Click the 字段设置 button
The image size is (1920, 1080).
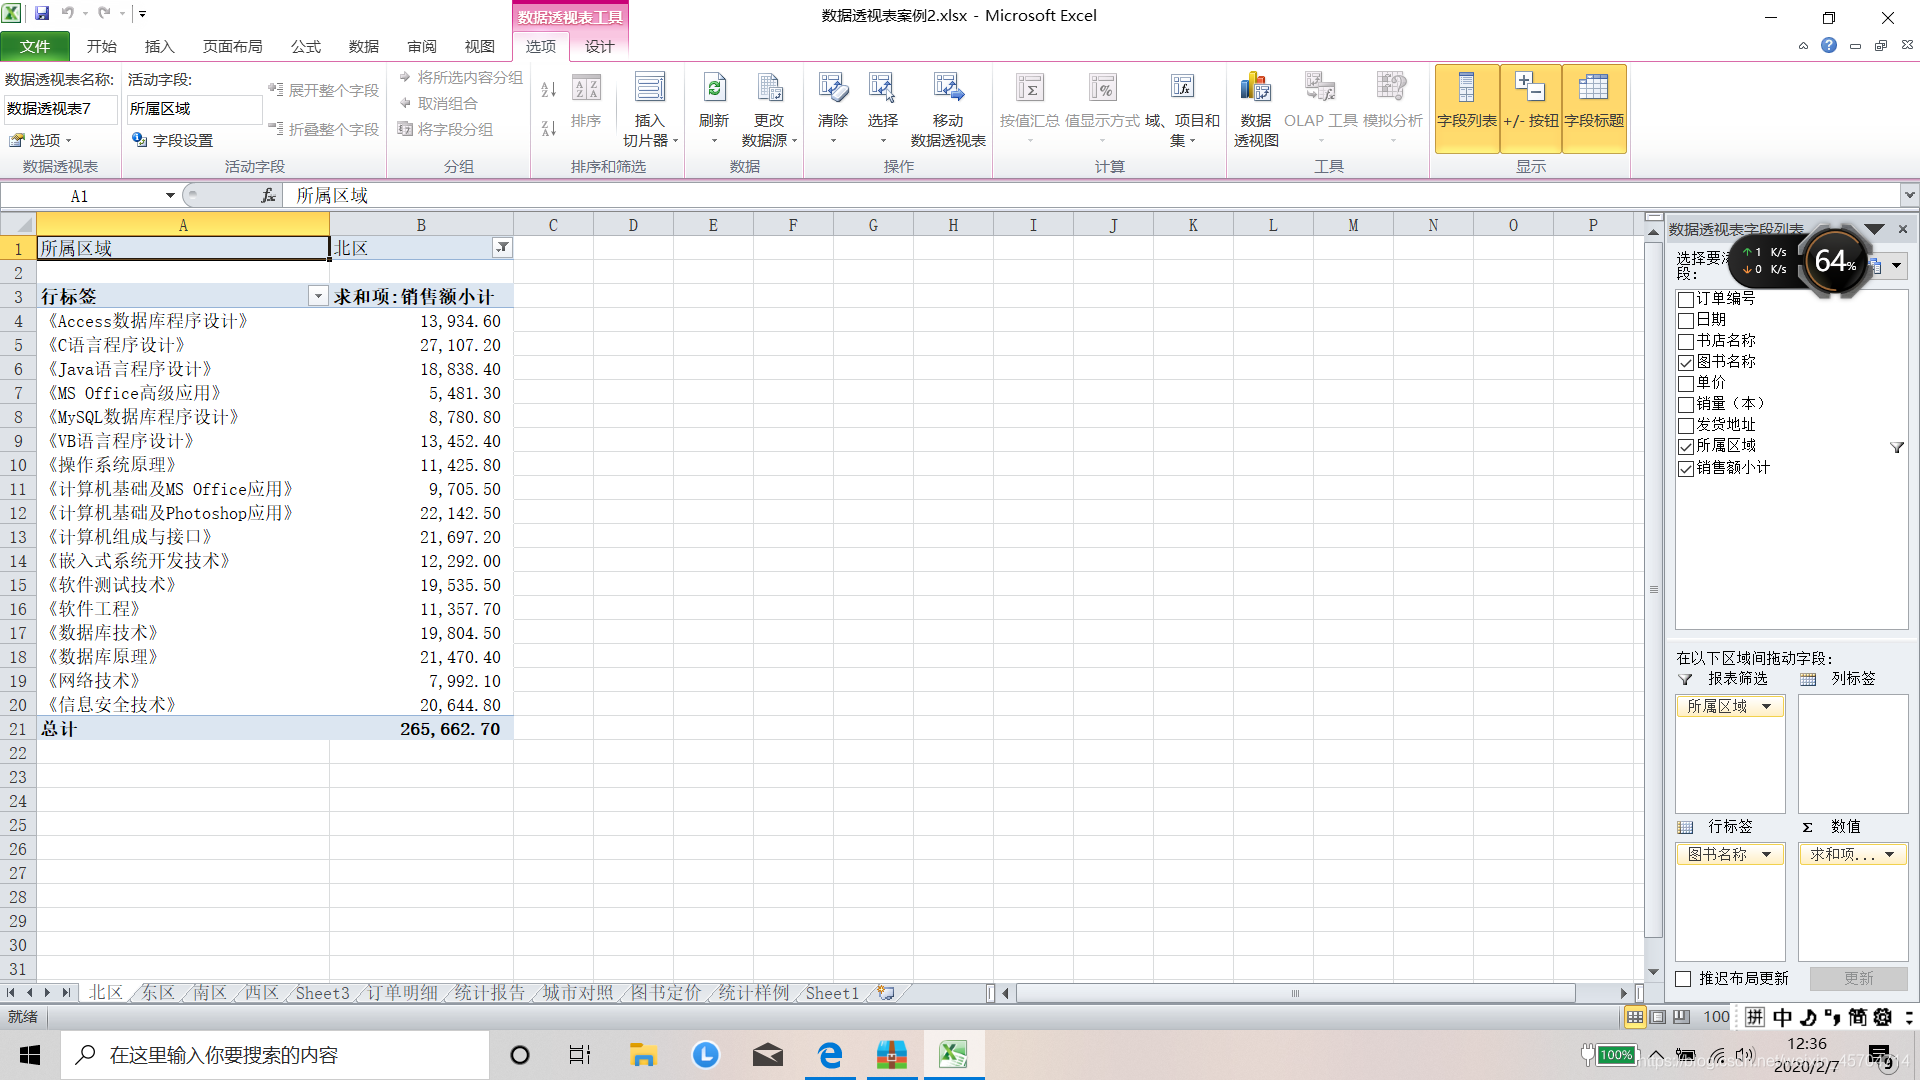172,140
